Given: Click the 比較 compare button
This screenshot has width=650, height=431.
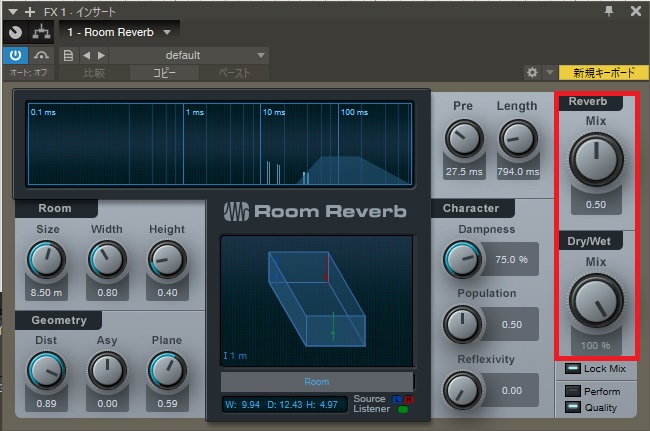Looking at the screenshot, I should [94, 73].
